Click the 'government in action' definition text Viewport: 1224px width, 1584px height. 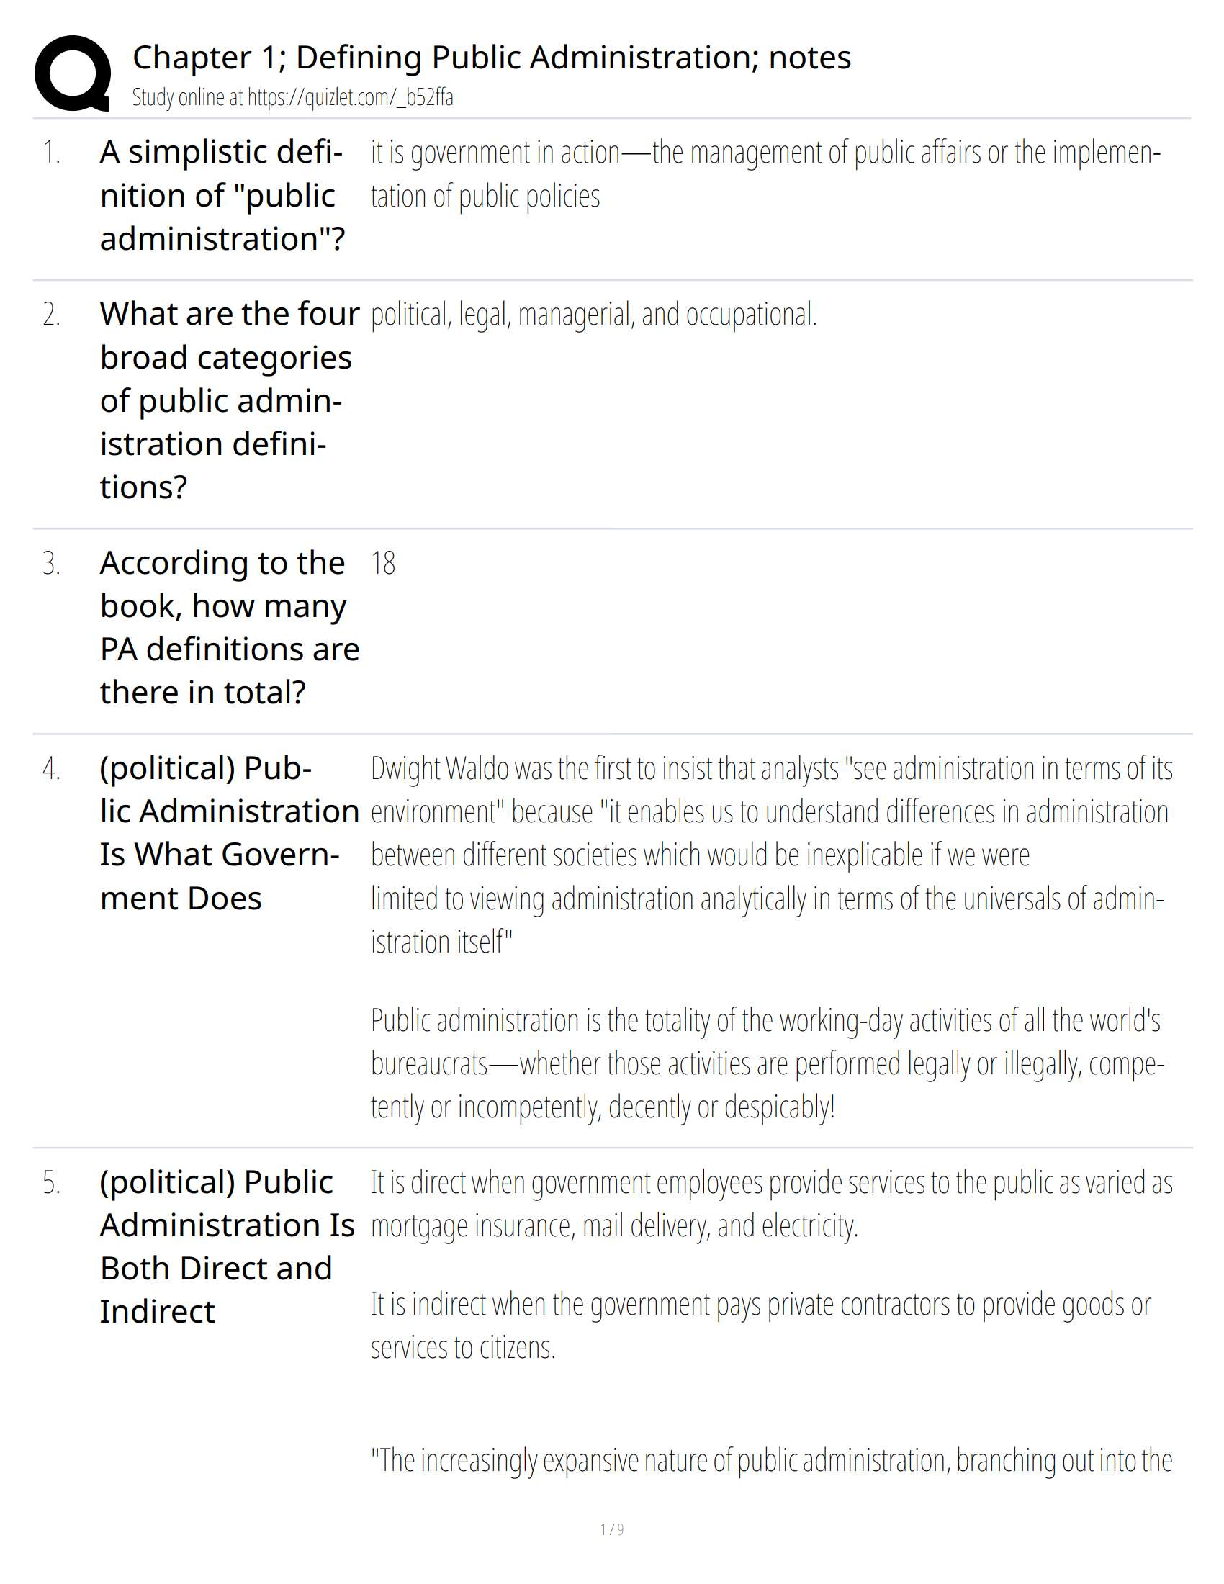pos(765,174)
